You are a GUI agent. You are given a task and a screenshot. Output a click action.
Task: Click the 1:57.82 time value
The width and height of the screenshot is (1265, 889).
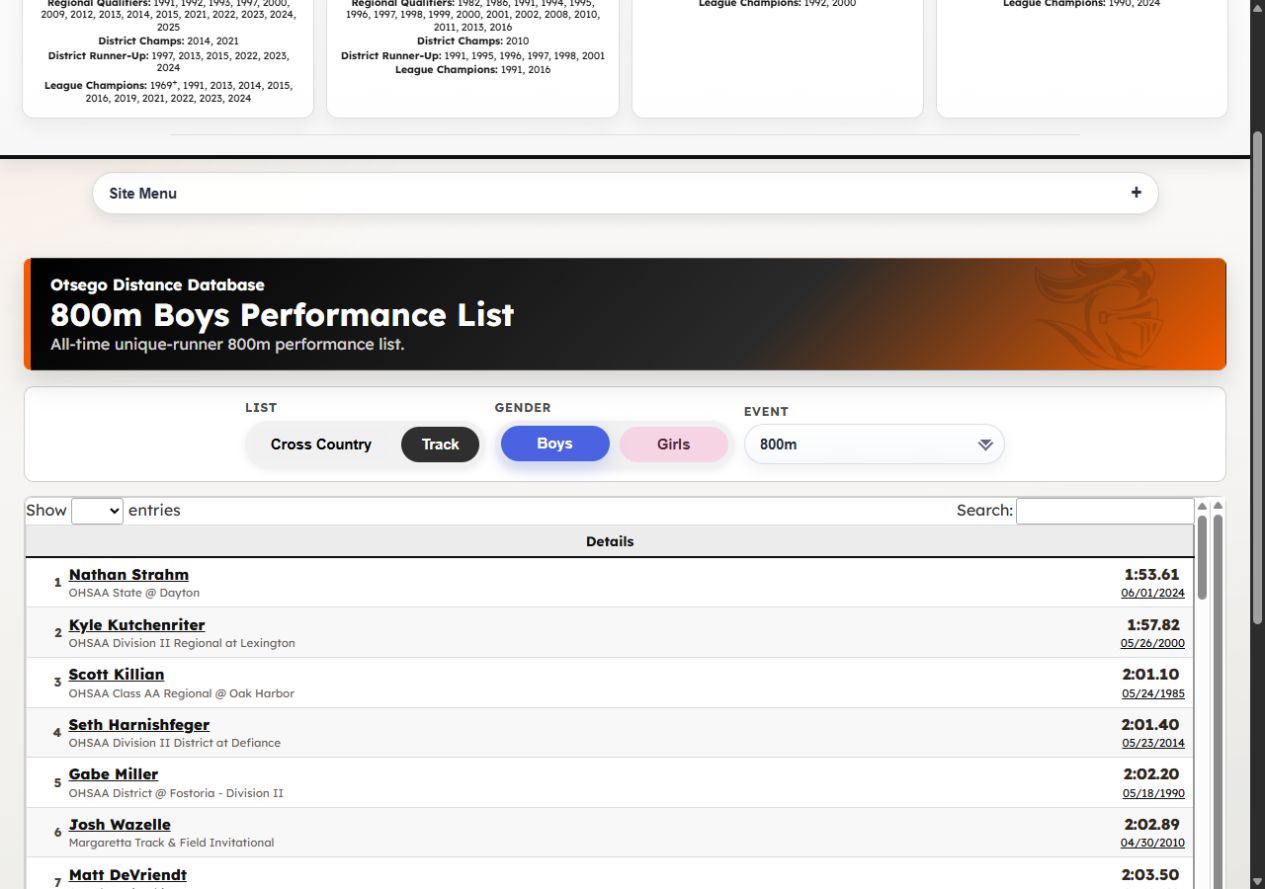(x=1153, y=625)
